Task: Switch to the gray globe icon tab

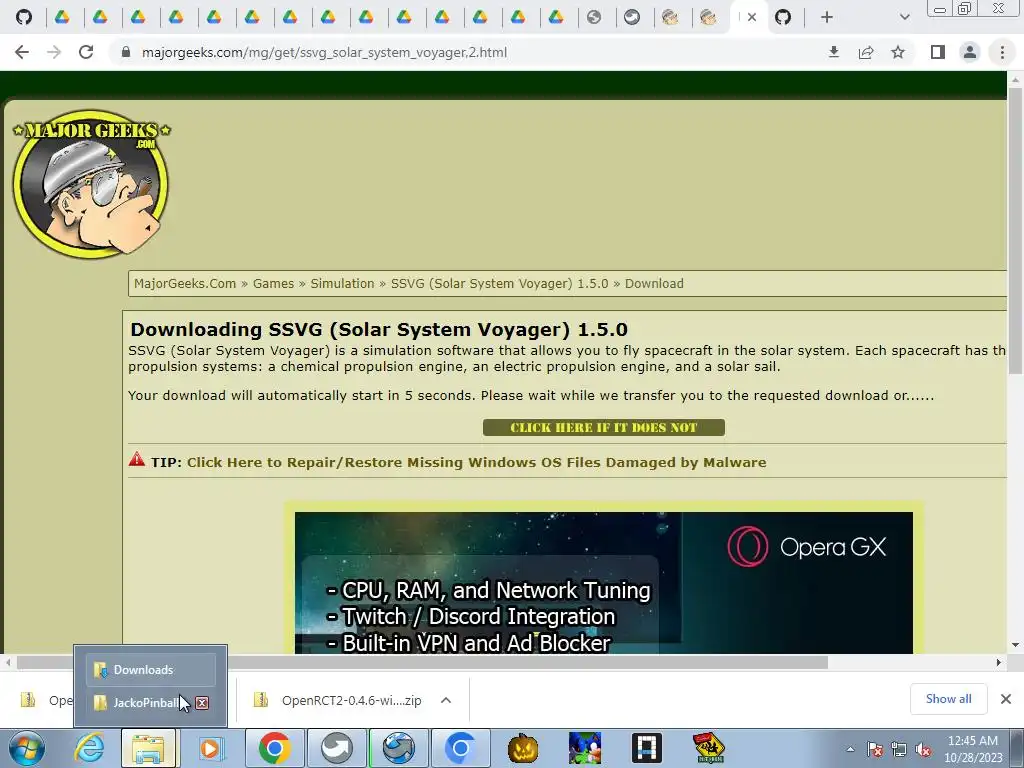Action: pos(594,17)
